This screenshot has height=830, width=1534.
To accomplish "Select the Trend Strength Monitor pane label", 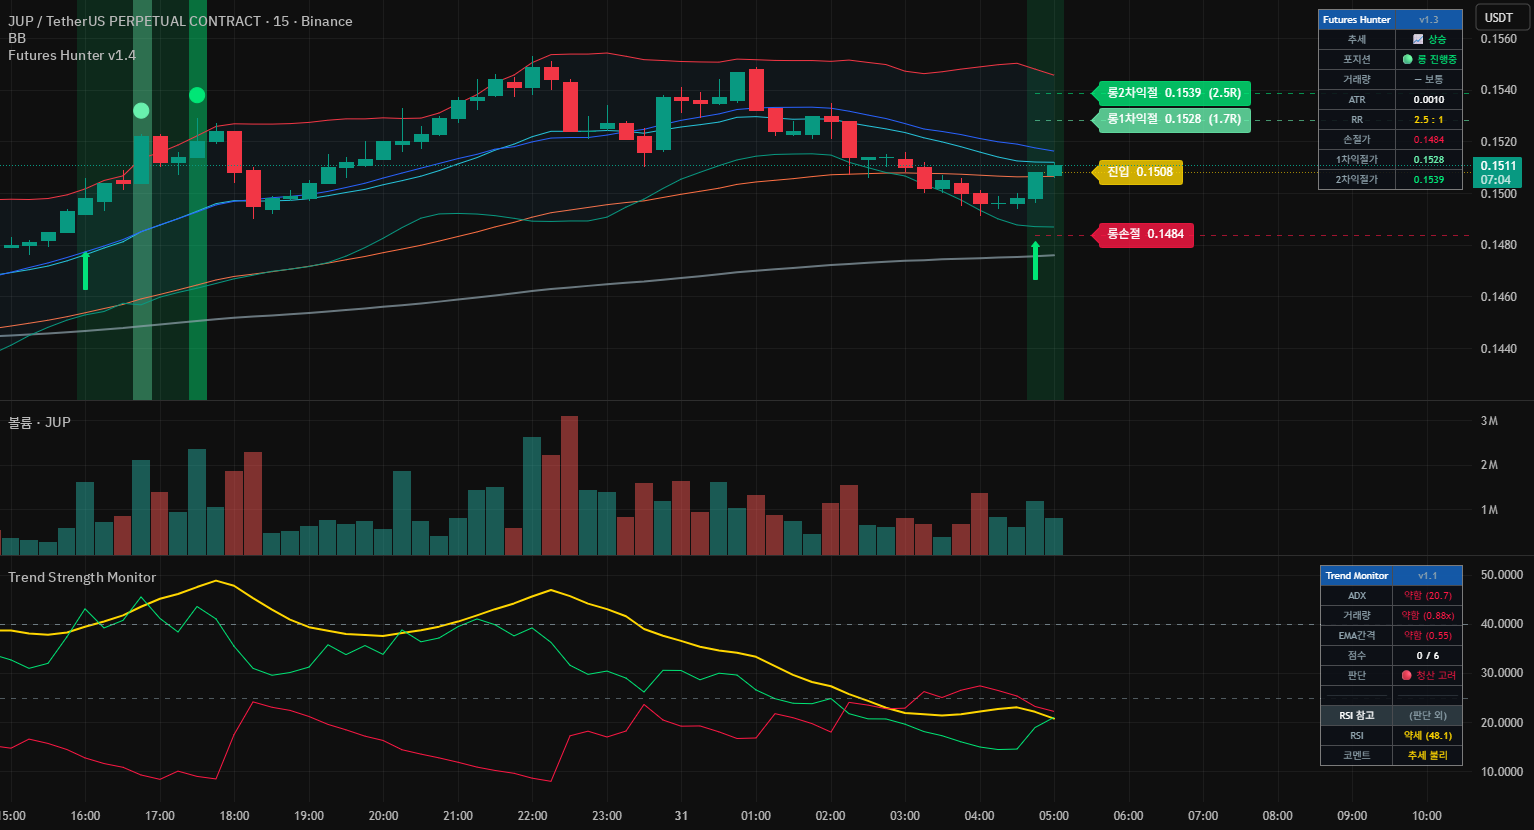I will coord(82,577).
